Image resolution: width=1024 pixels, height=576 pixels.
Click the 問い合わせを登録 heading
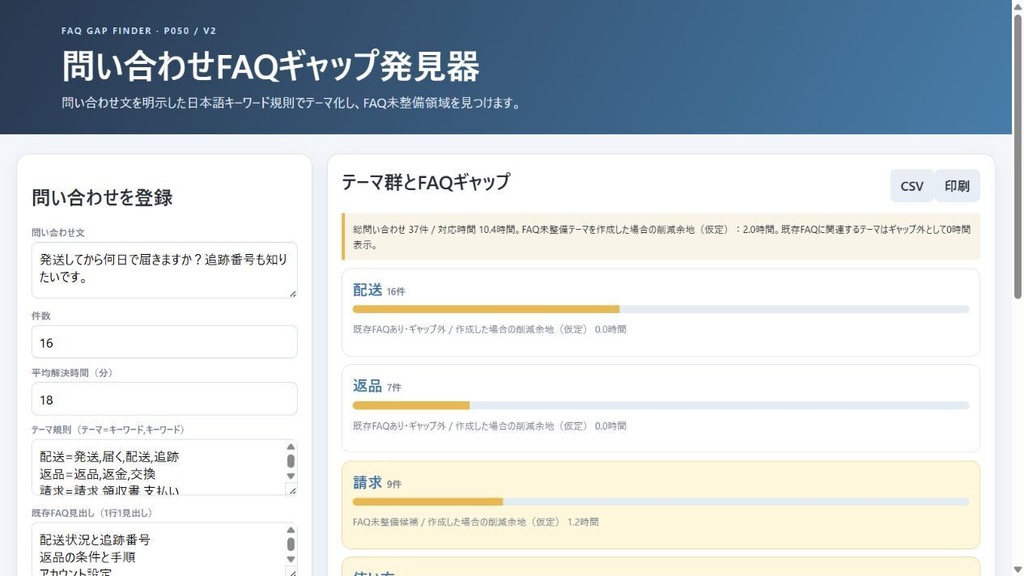(102, 198)
